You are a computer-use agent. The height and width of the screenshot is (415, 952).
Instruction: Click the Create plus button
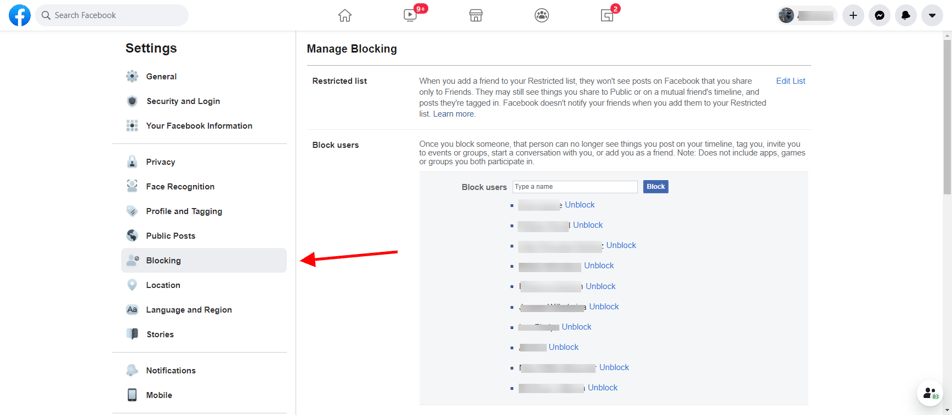853,16
